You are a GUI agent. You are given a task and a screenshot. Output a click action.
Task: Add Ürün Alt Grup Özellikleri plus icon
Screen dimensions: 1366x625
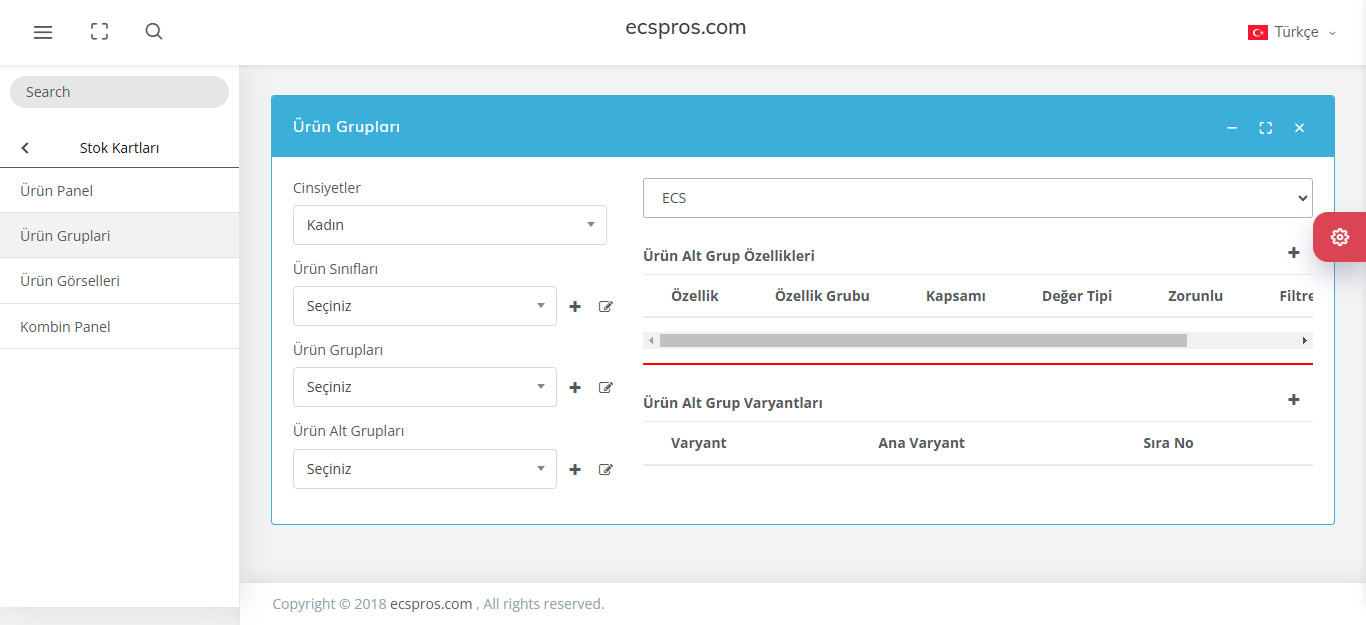coord(1293,253)
